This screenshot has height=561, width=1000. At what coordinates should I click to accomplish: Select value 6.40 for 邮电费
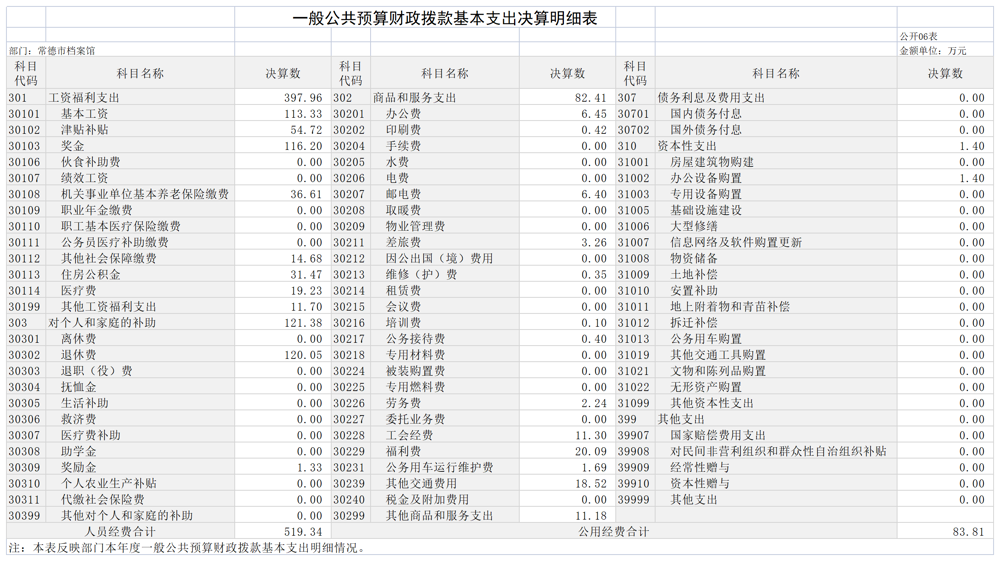click(594, 194)
